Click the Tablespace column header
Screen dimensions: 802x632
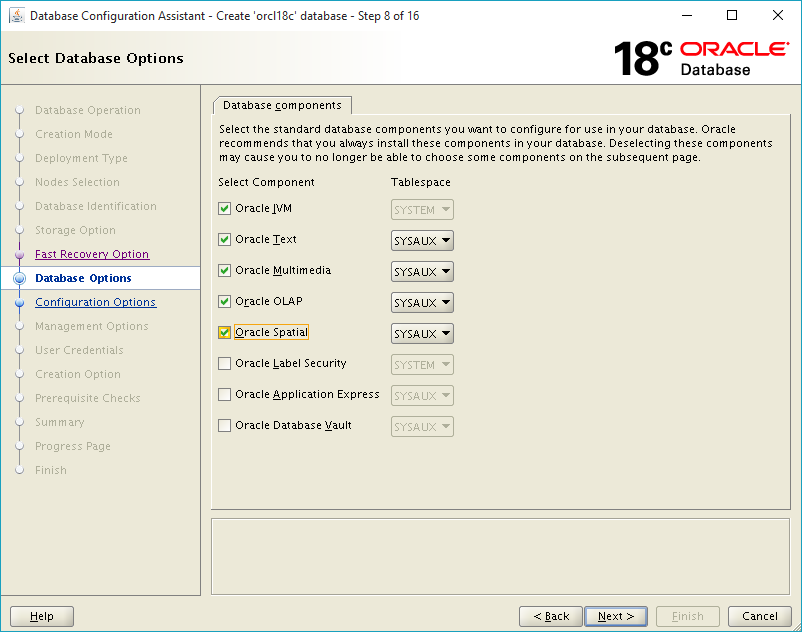(421, 183)
